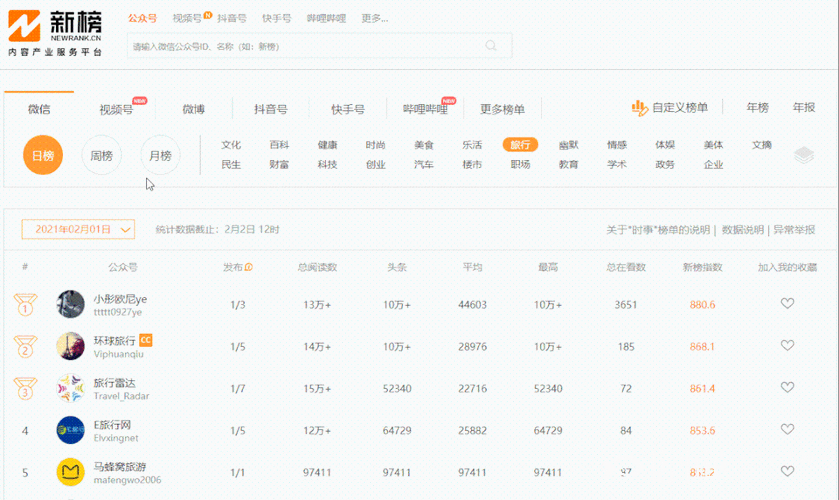Viewport: 839px width, 500px height.
Task: Open E旅行网 avatar thumbnail
Action: coord(71,430)
